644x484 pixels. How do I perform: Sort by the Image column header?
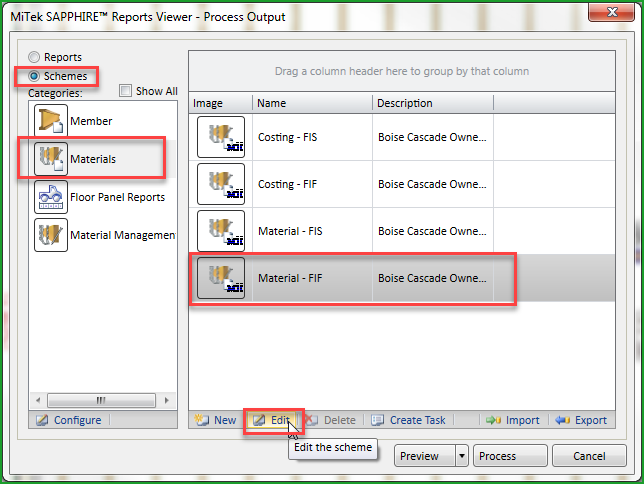221,103
